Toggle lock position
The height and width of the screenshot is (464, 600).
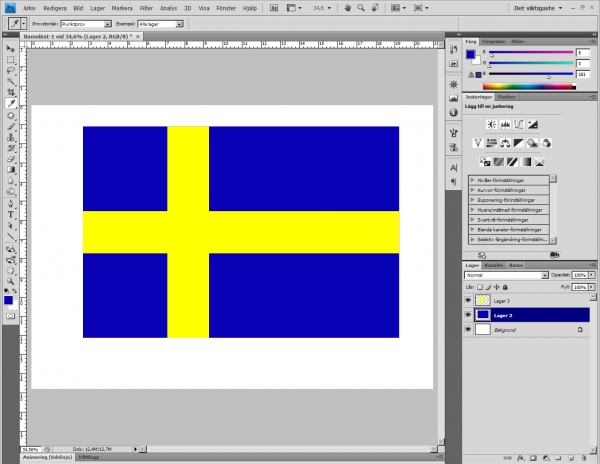point(497,287)
